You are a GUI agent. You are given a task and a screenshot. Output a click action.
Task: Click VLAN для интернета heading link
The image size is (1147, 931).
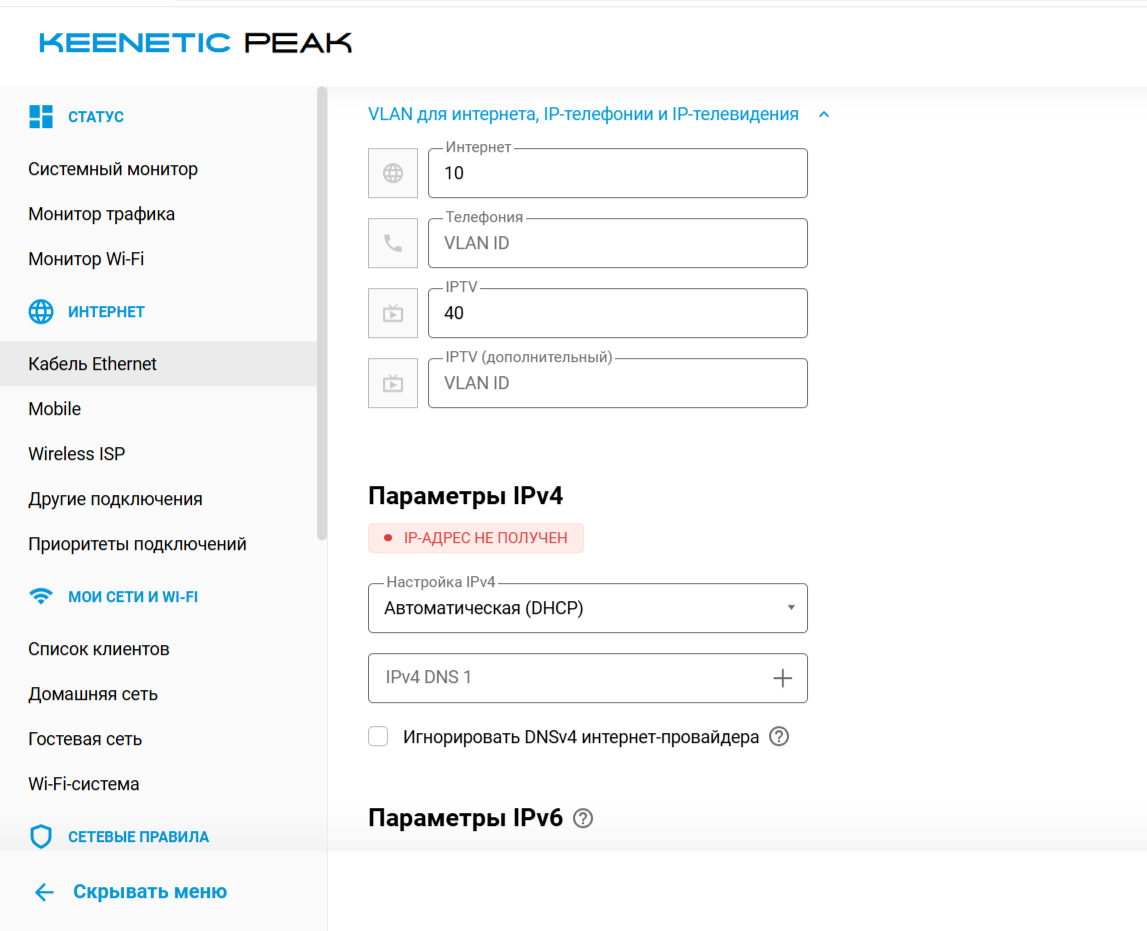[583, 114]
